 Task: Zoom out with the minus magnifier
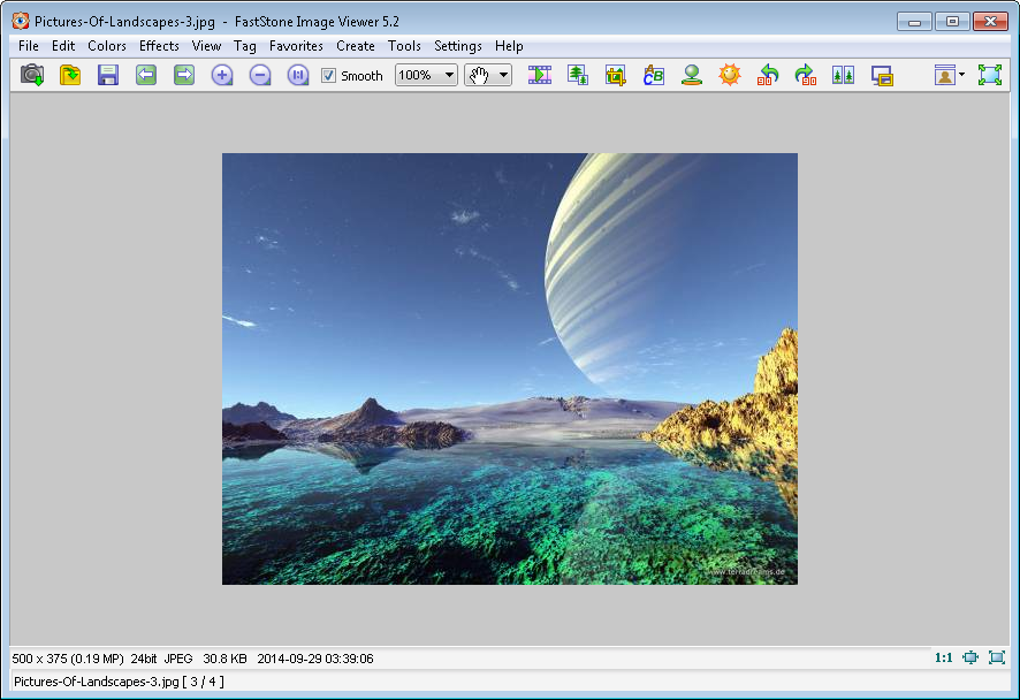coord(260,75)
